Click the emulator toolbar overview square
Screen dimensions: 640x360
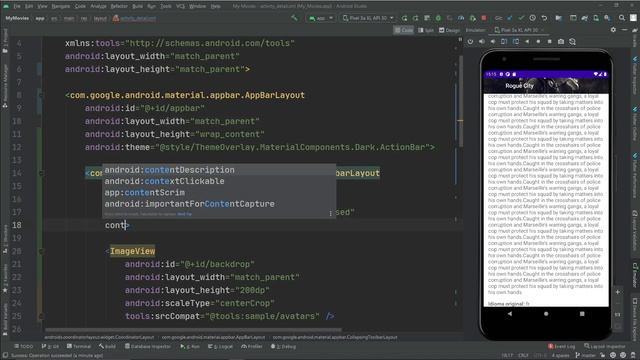click(x=549, y=42)
